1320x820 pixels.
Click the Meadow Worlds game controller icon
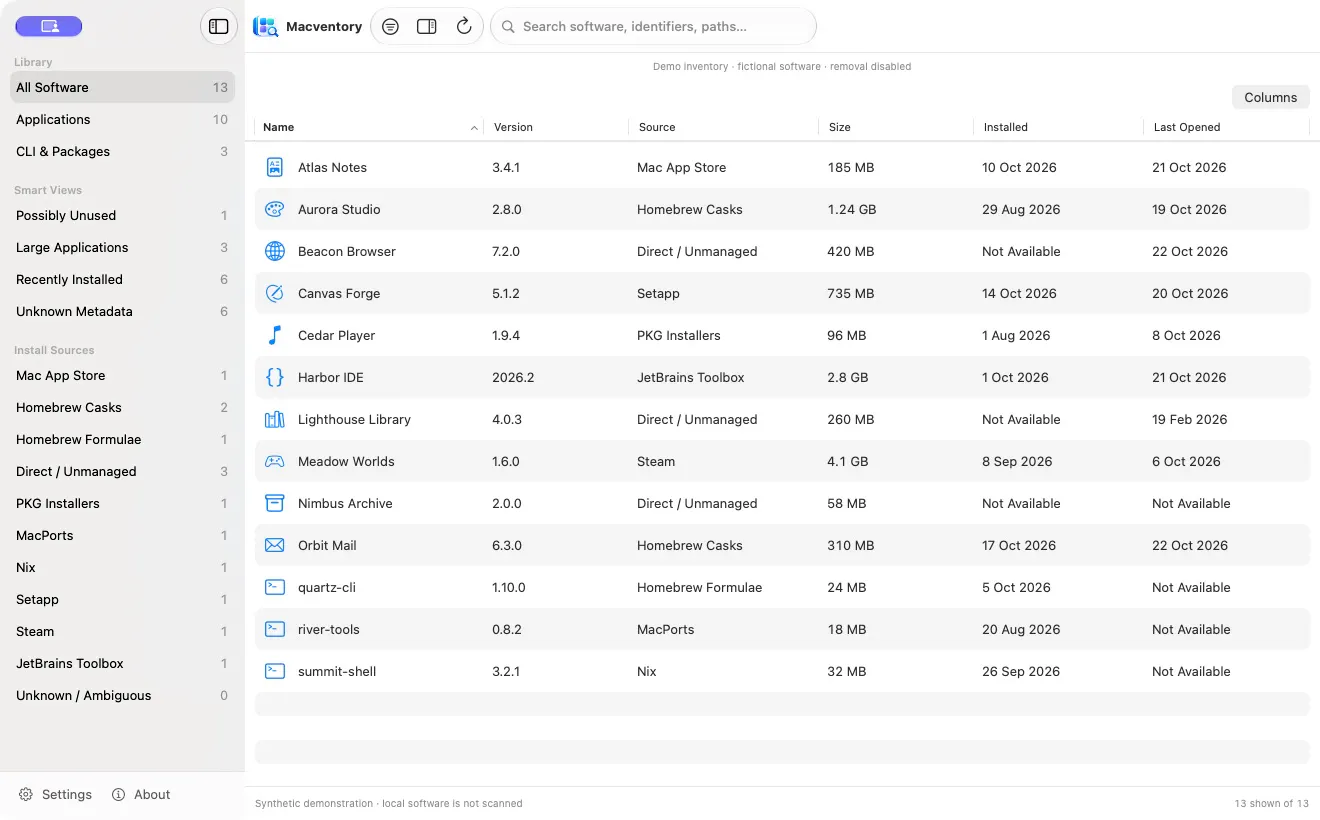pyautogui.click(x=275, y=462)
